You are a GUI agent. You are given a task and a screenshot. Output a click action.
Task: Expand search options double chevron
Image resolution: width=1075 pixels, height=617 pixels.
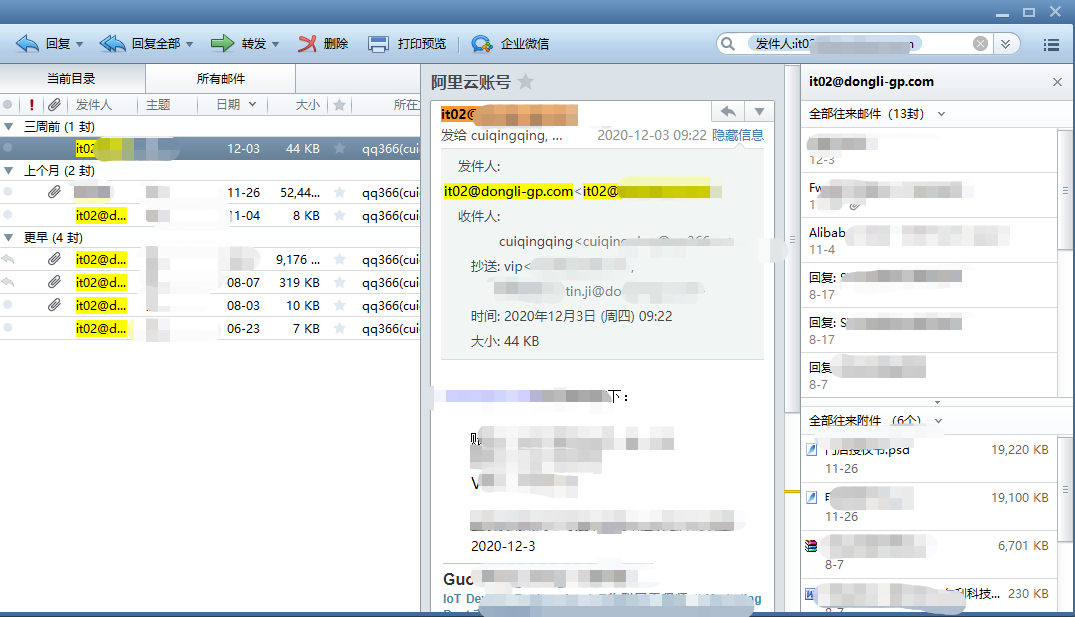[x=1005, y=44]
